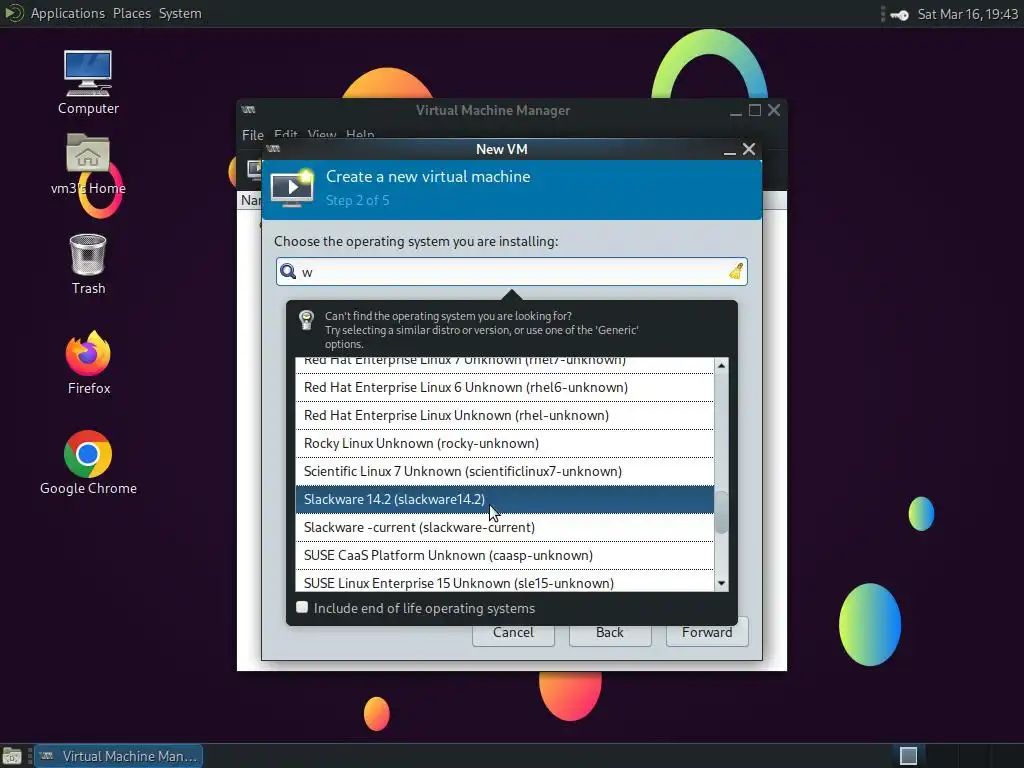Open File menu in Virtual Machine Manager
The width and height of the screenshot is (1024, 768).
click(x=253, y=135)
